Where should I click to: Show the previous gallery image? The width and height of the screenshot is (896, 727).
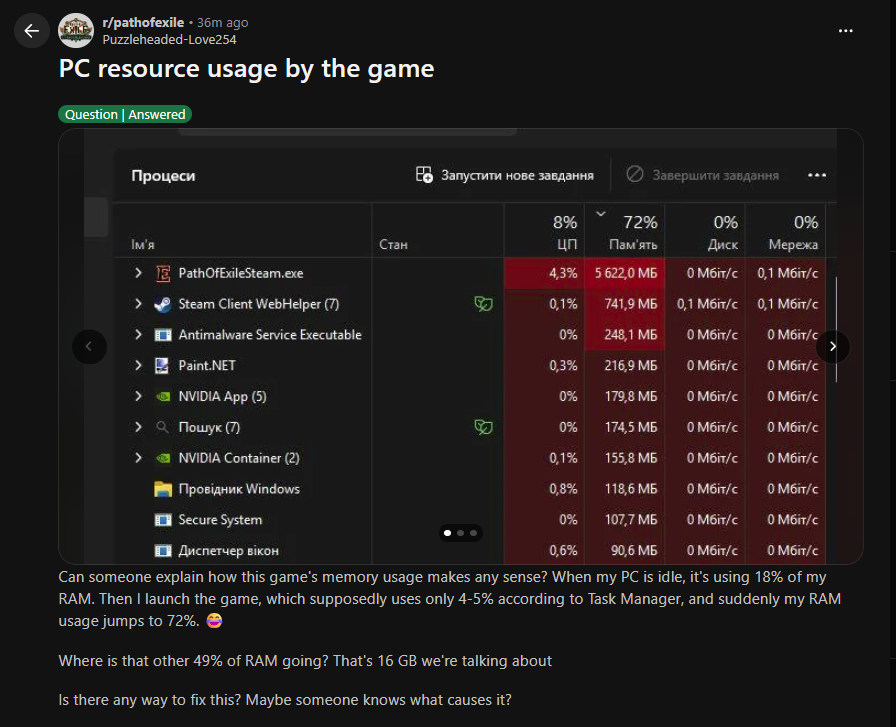(x=89, y=346)
